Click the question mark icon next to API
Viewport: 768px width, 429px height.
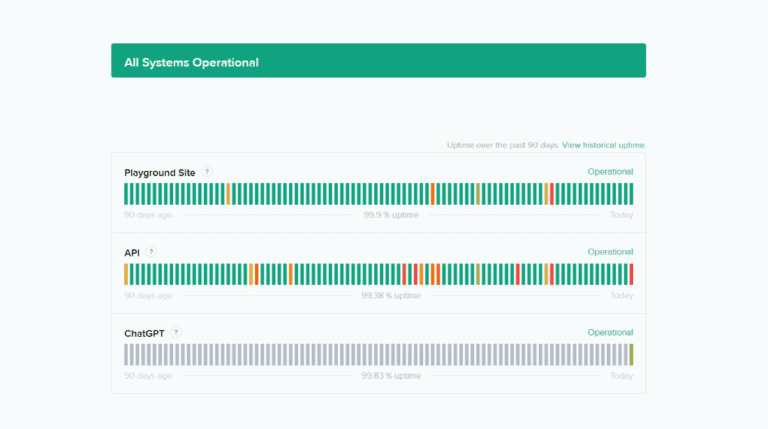[151, 252]
